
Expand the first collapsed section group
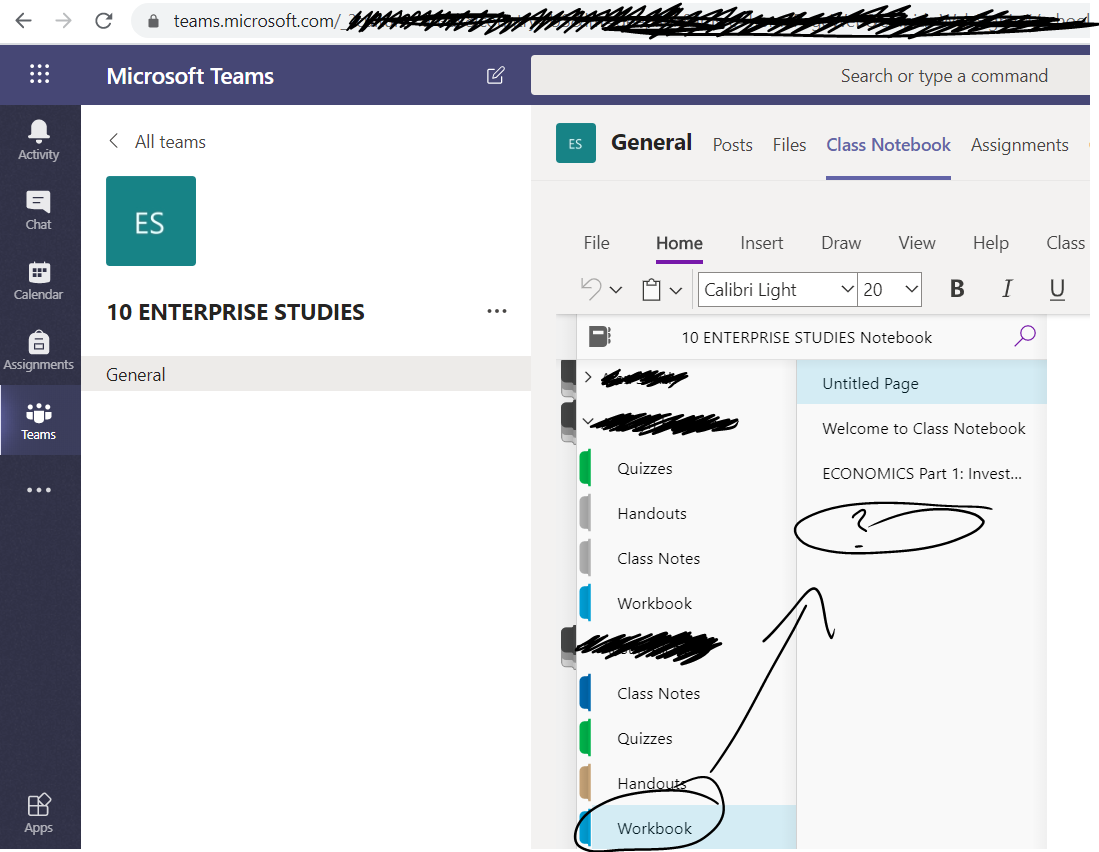pos(588,377)
